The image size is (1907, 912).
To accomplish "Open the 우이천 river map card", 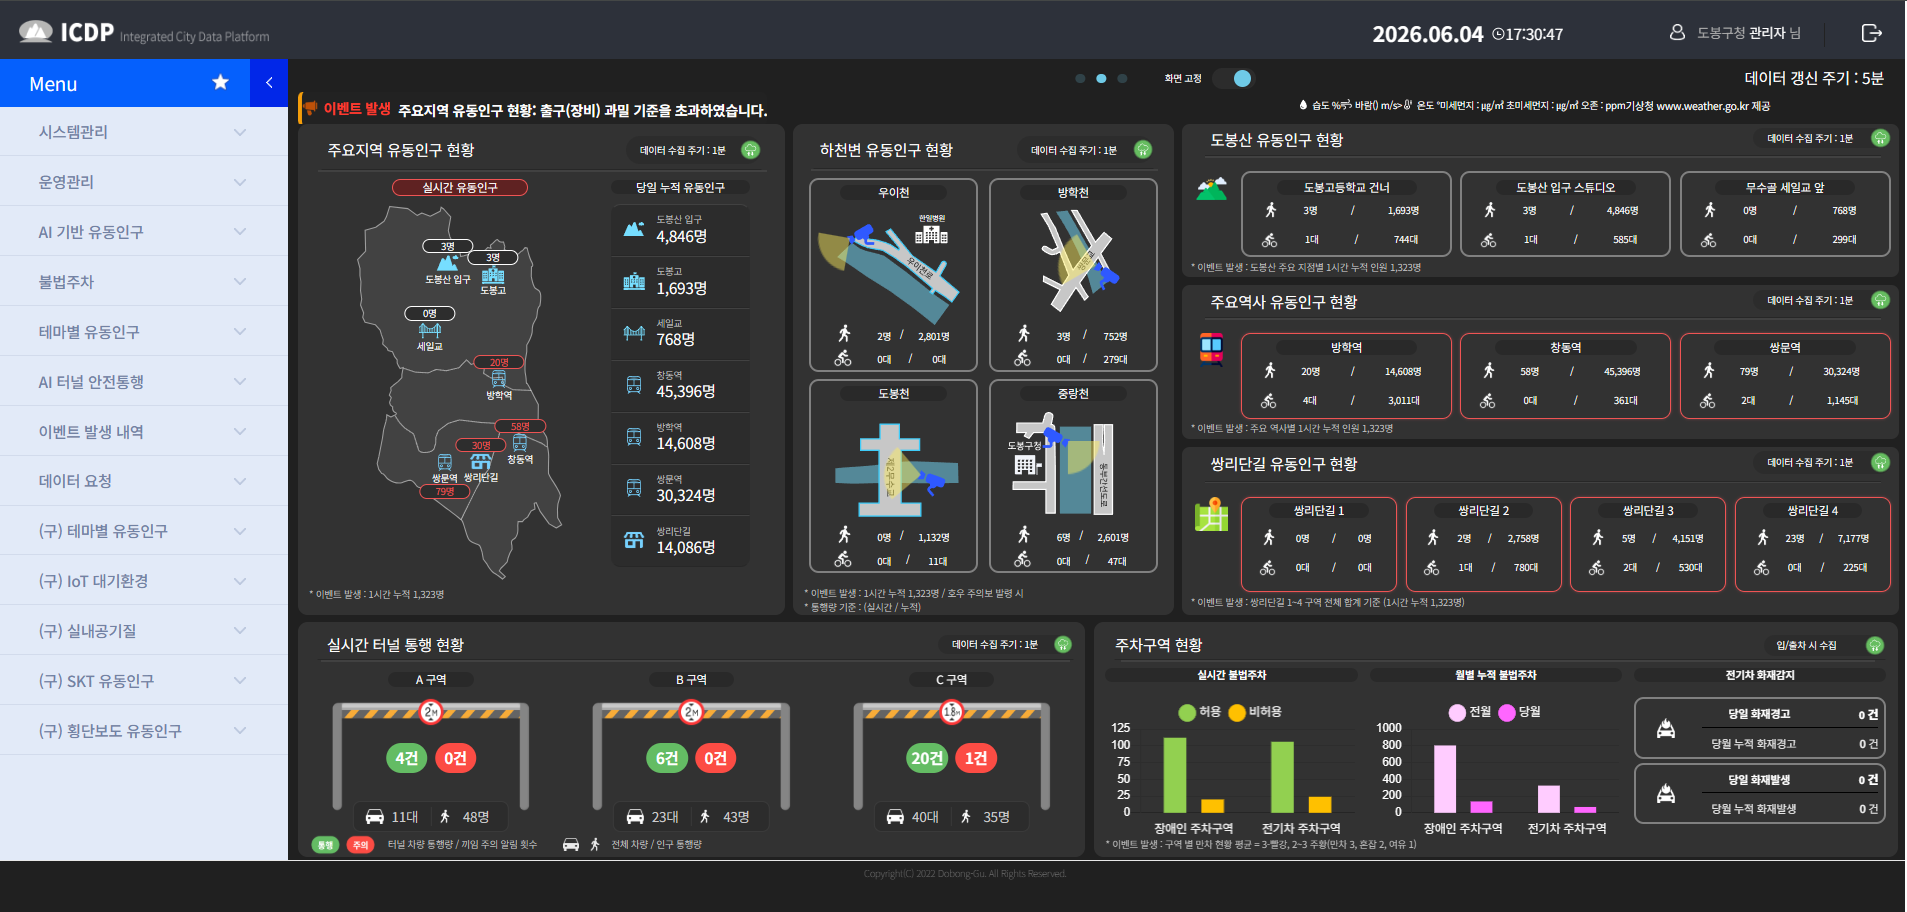I will coord(893,275).
